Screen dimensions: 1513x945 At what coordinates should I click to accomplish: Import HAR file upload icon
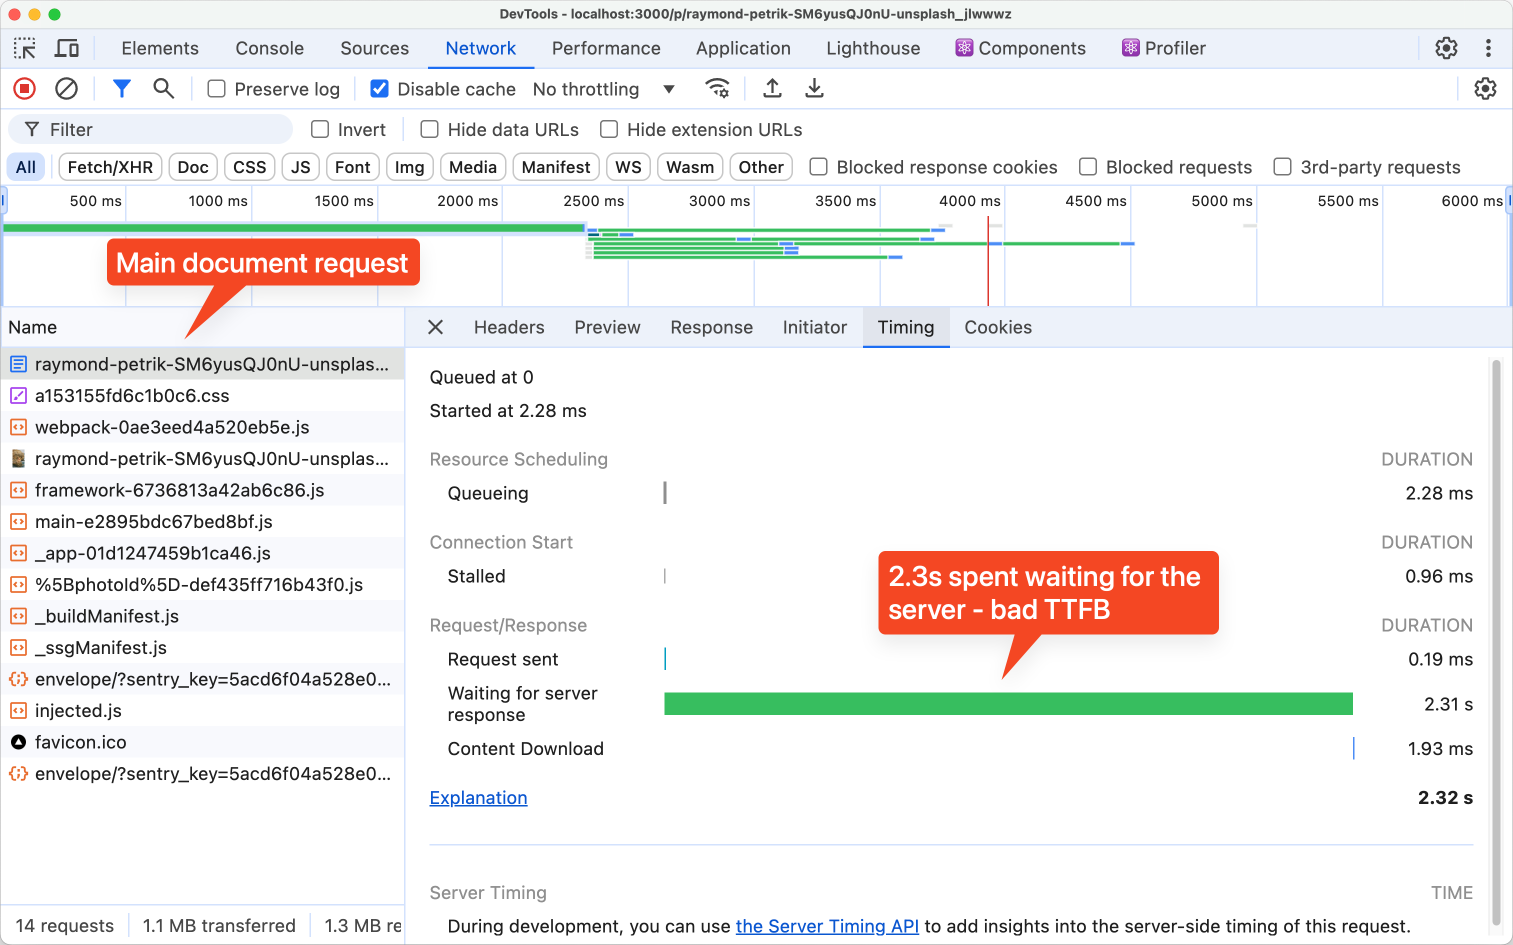(772, 88)
